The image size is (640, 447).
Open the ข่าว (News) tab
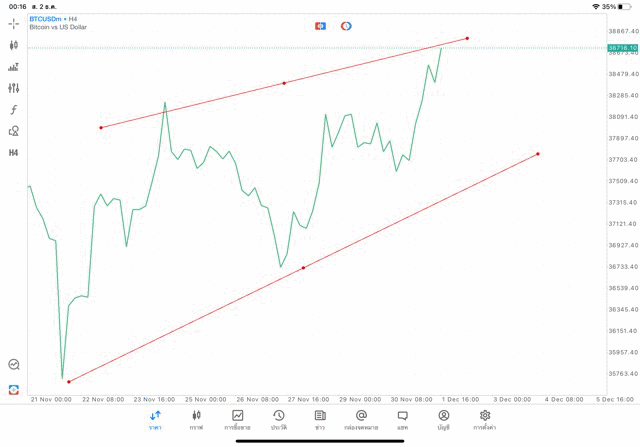(x=320, y=420)
